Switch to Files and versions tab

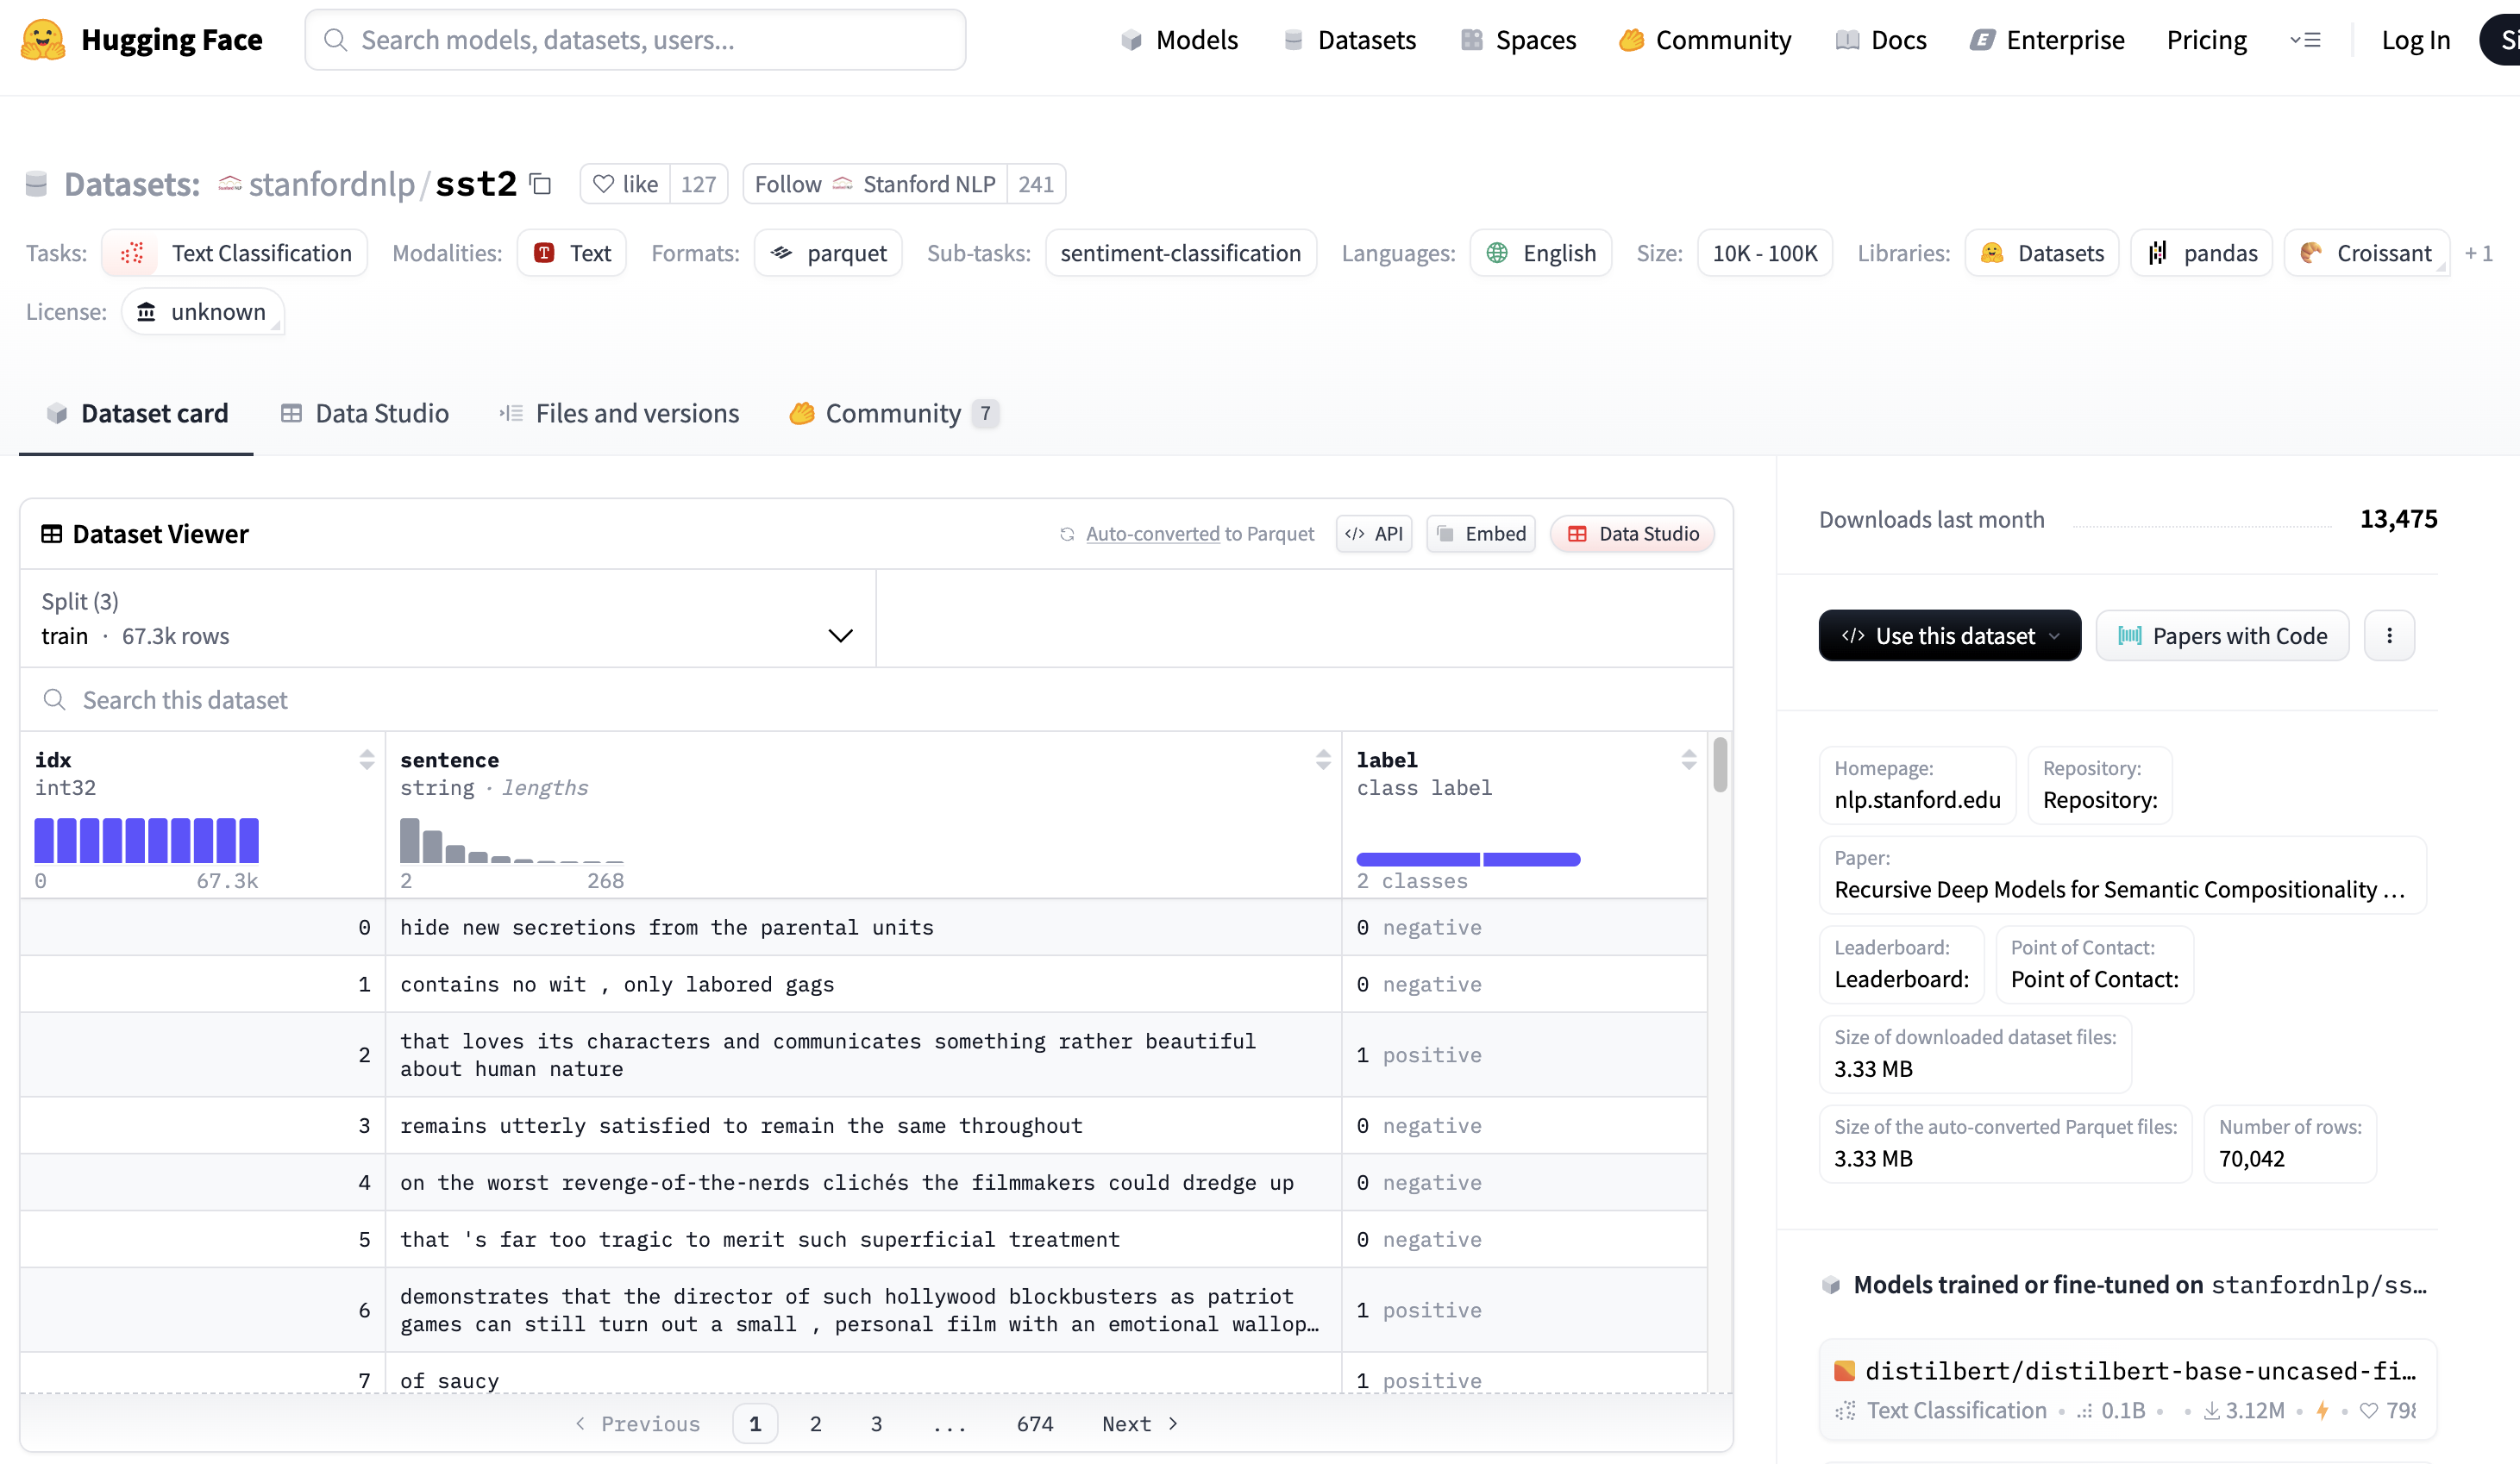(x=619, y=414)
